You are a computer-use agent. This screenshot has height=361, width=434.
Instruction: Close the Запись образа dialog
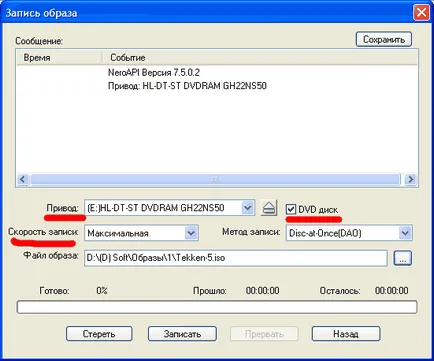(421, 13)
